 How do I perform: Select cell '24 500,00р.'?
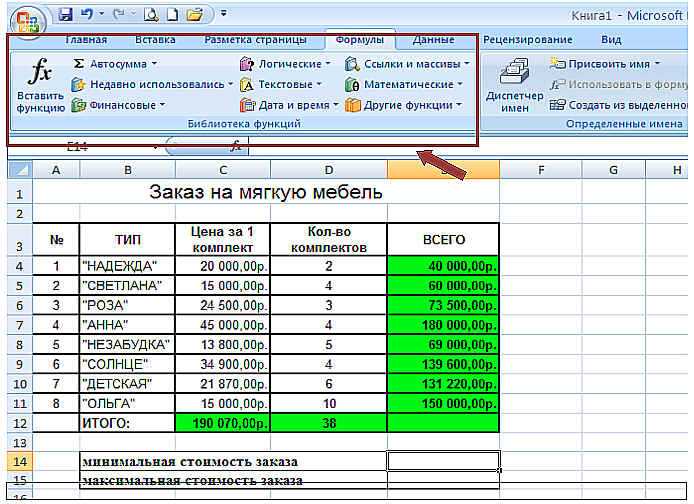coord(223,305)
